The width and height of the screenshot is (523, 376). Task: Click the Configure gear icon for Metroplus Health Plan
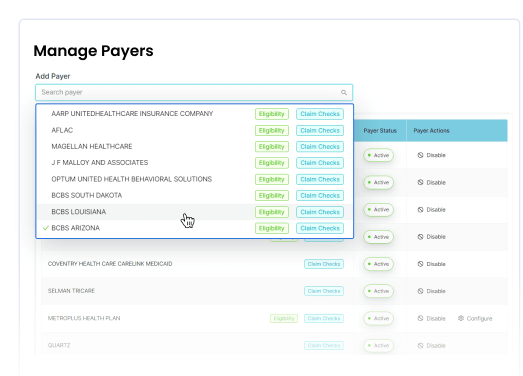tap(461, 318)
